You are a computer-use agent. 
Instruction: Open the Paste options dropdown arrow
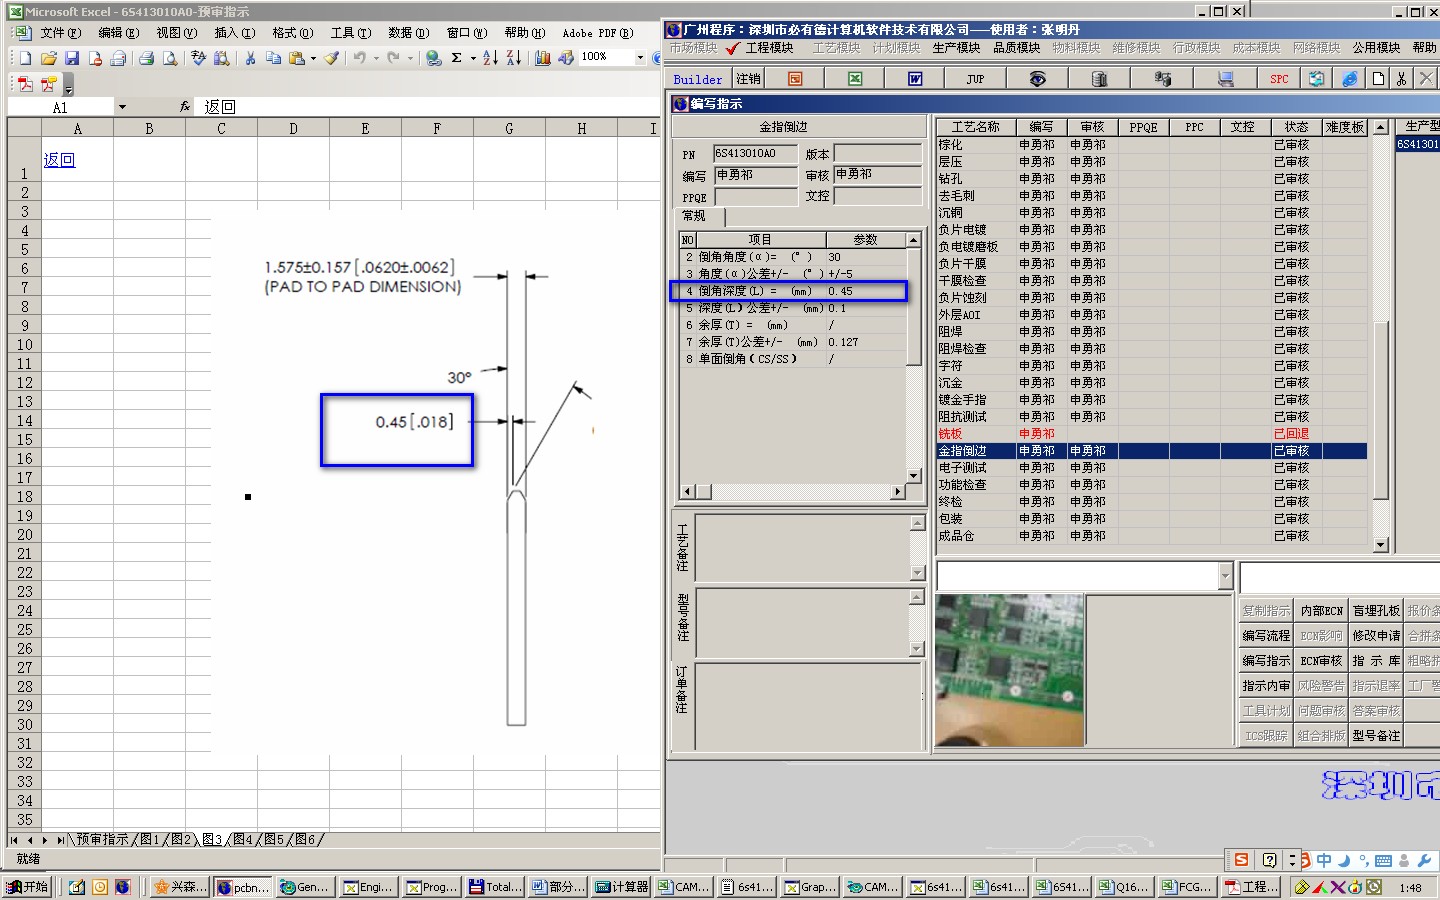313,58
